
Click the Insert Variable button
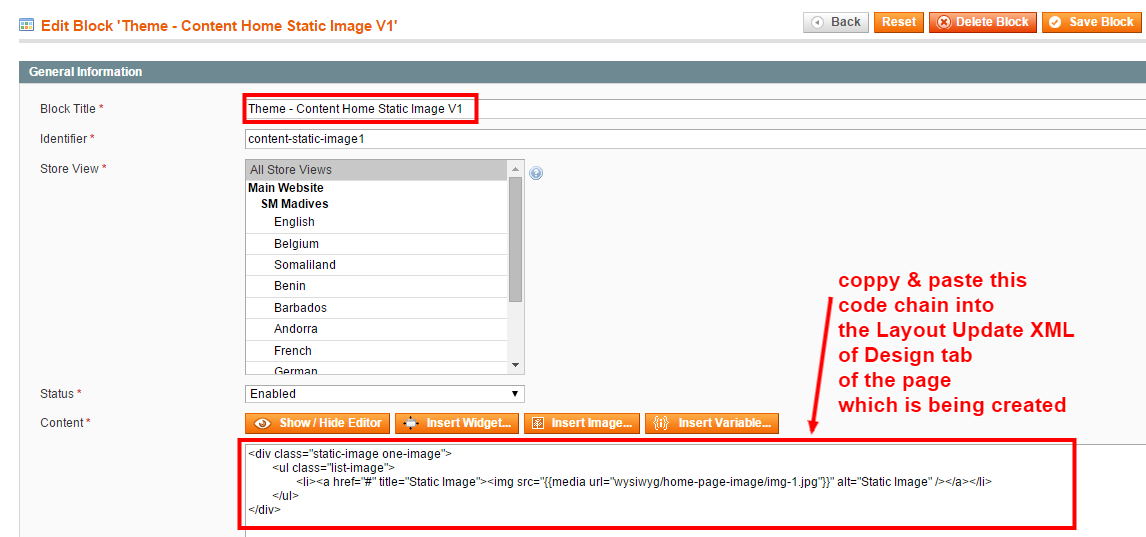click(712, 423)
